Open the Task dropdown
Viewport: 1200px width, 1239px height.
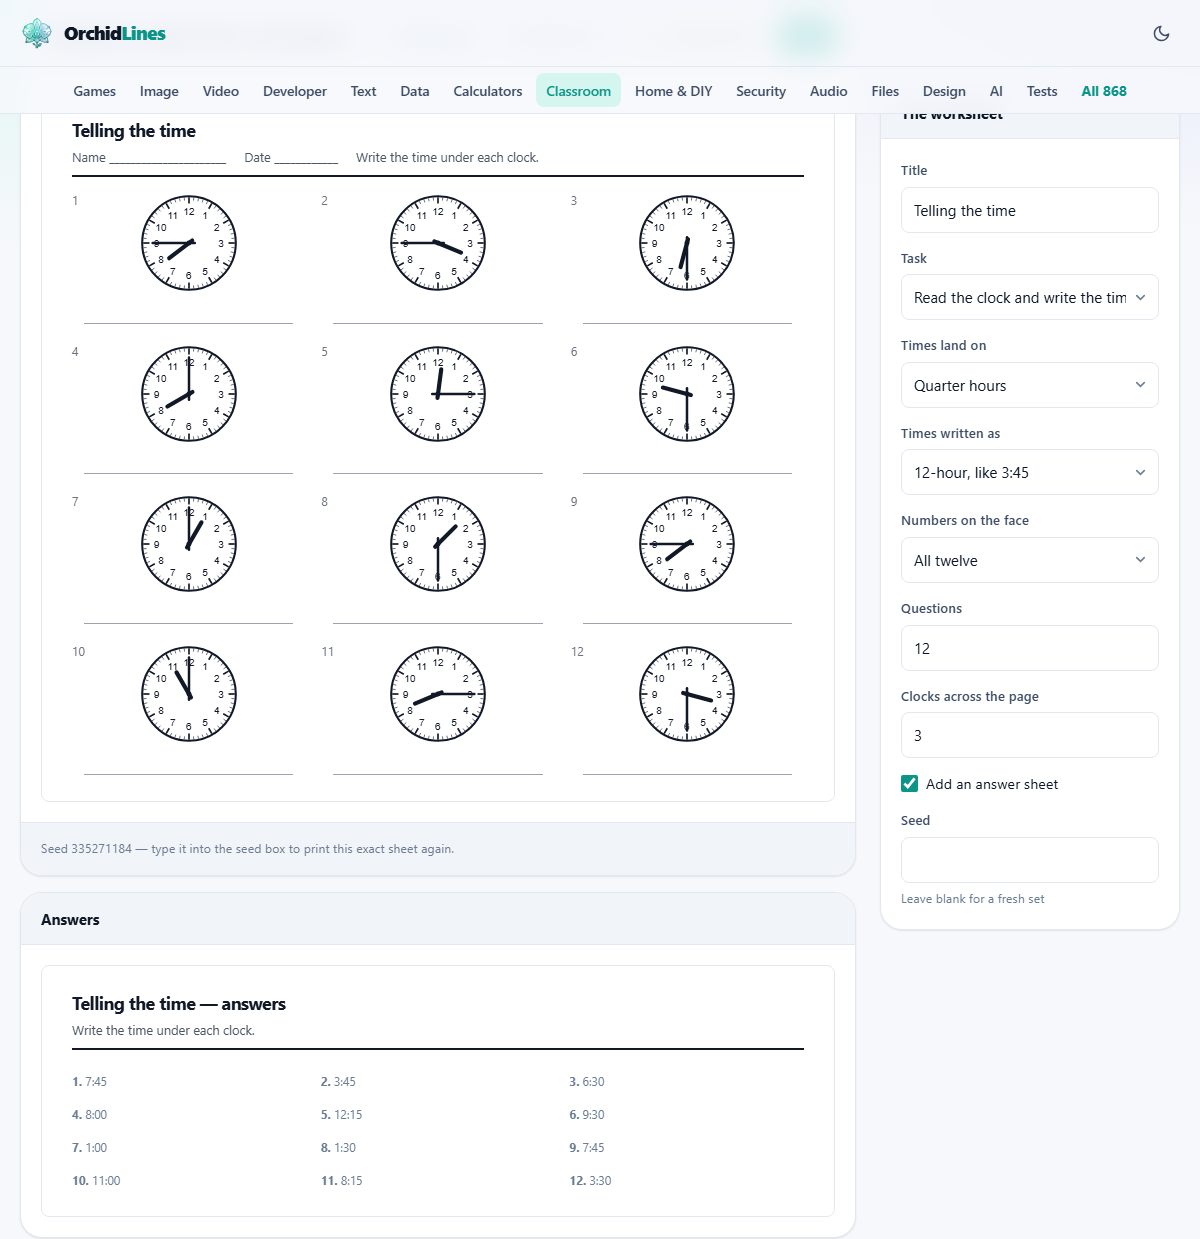(1030, 297)
